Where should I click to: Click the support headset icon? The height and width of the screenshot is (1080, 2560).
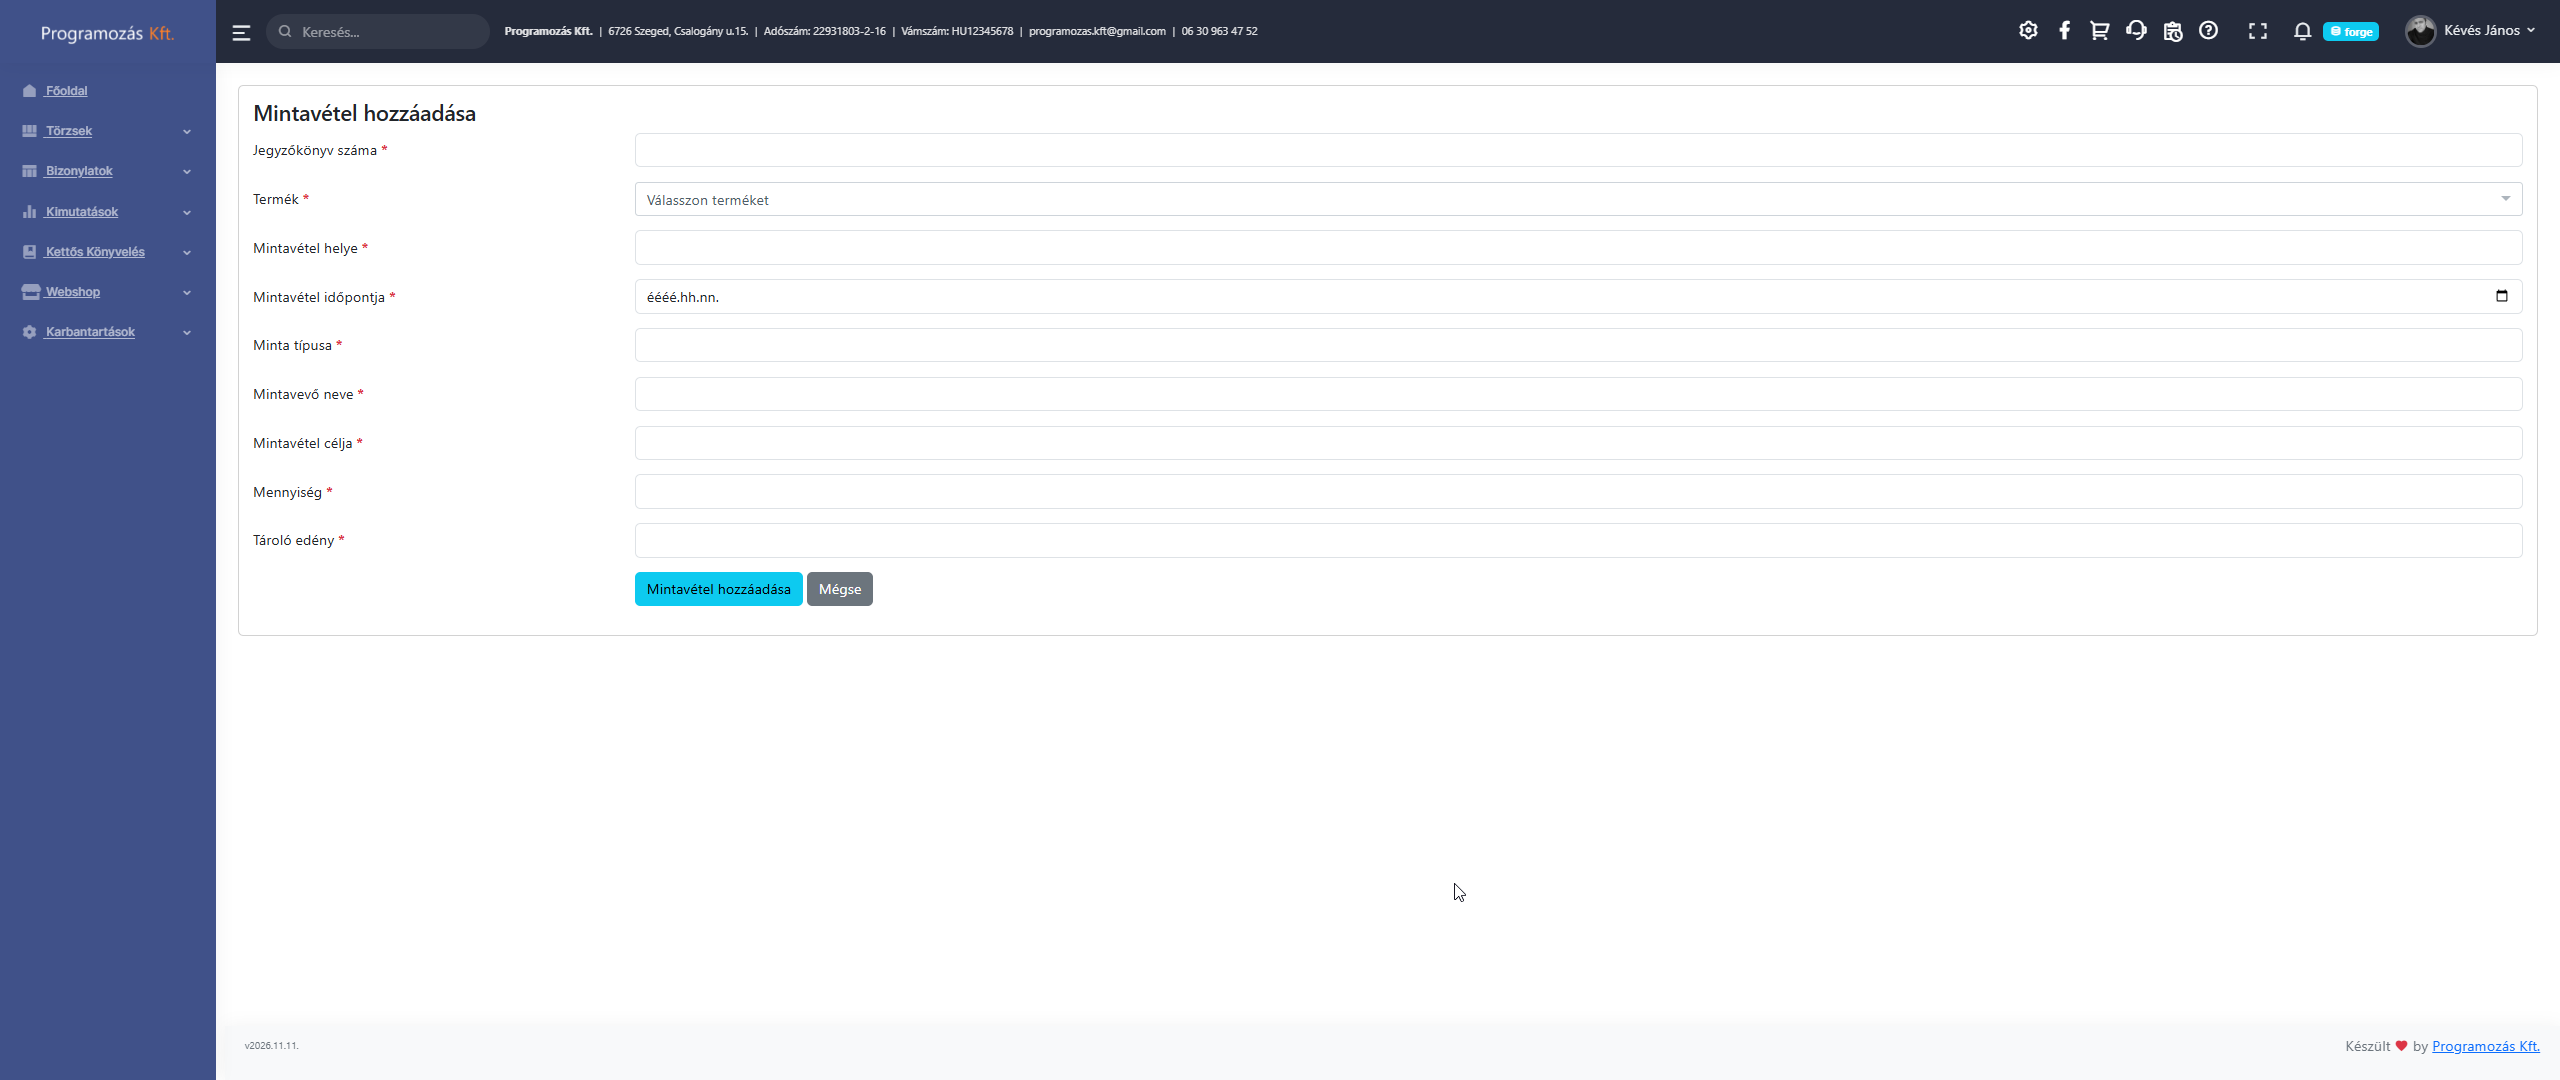[x=2136, y=31]
